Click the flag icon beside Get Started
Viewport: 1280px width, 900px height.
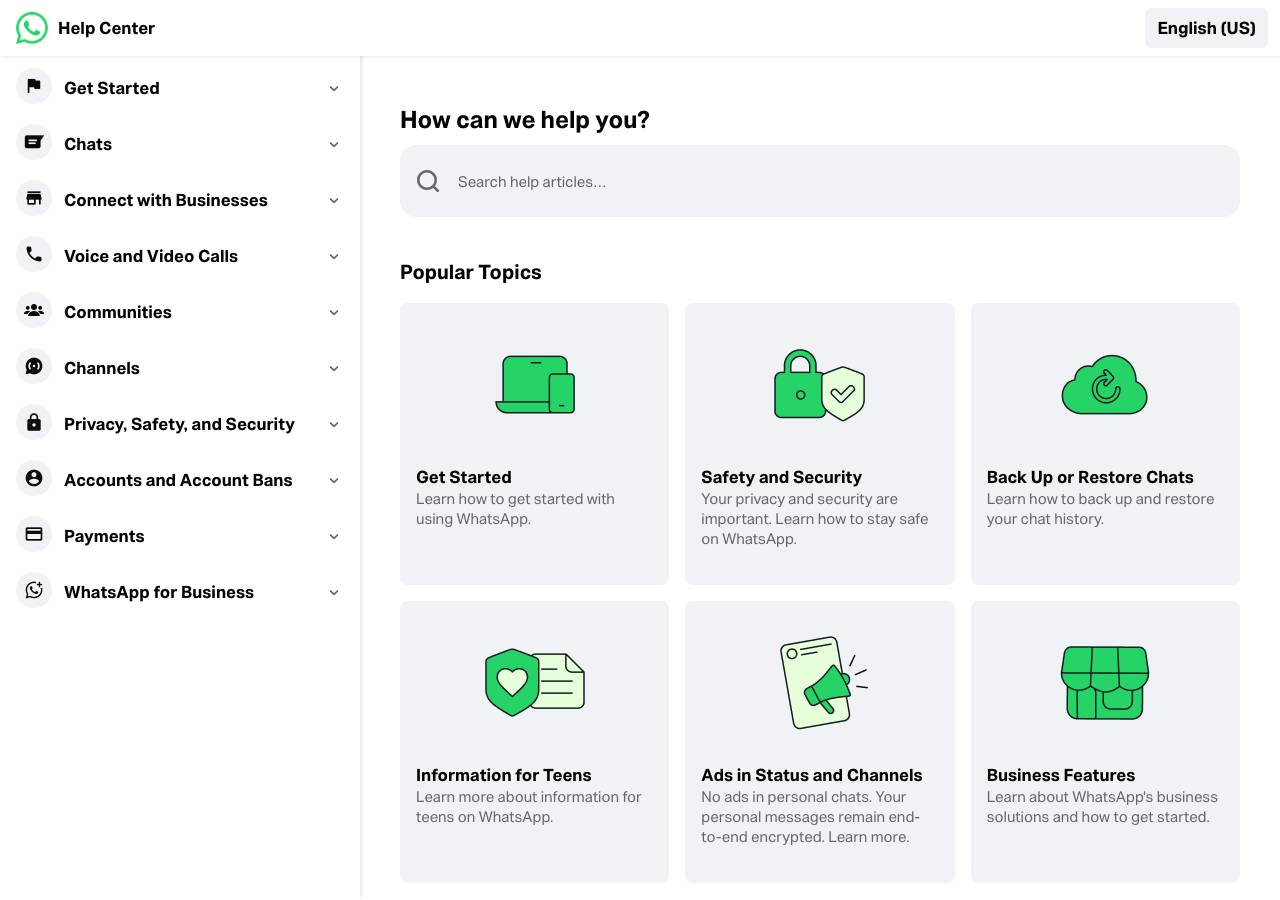34,86
